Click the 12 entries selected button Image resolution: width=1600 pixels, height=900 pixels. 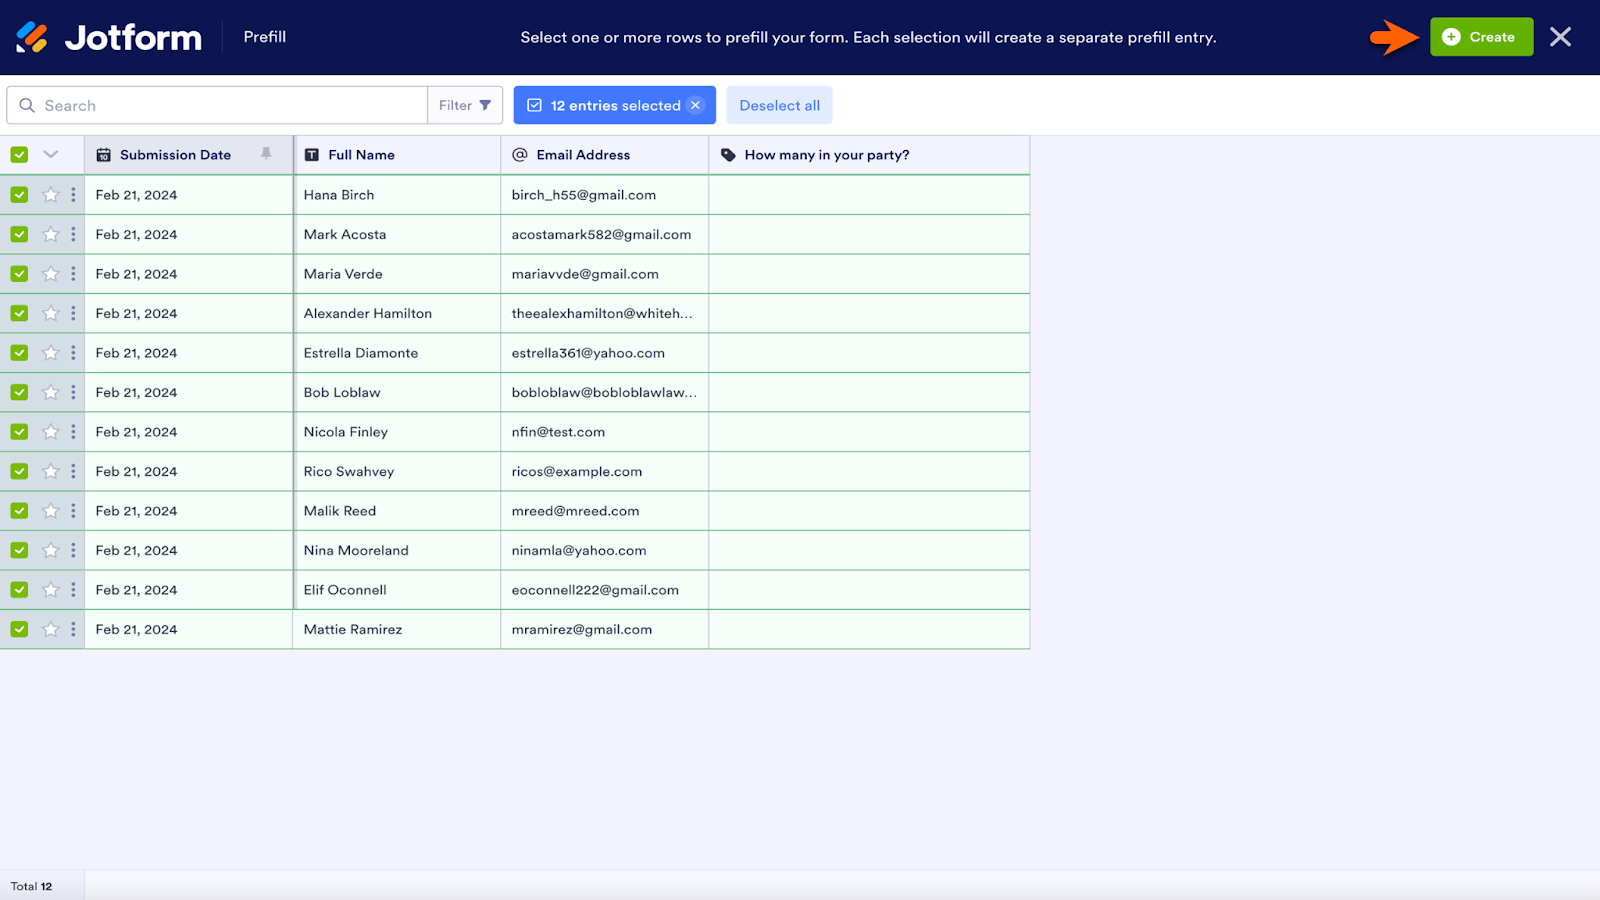click(x=615, y=105)
